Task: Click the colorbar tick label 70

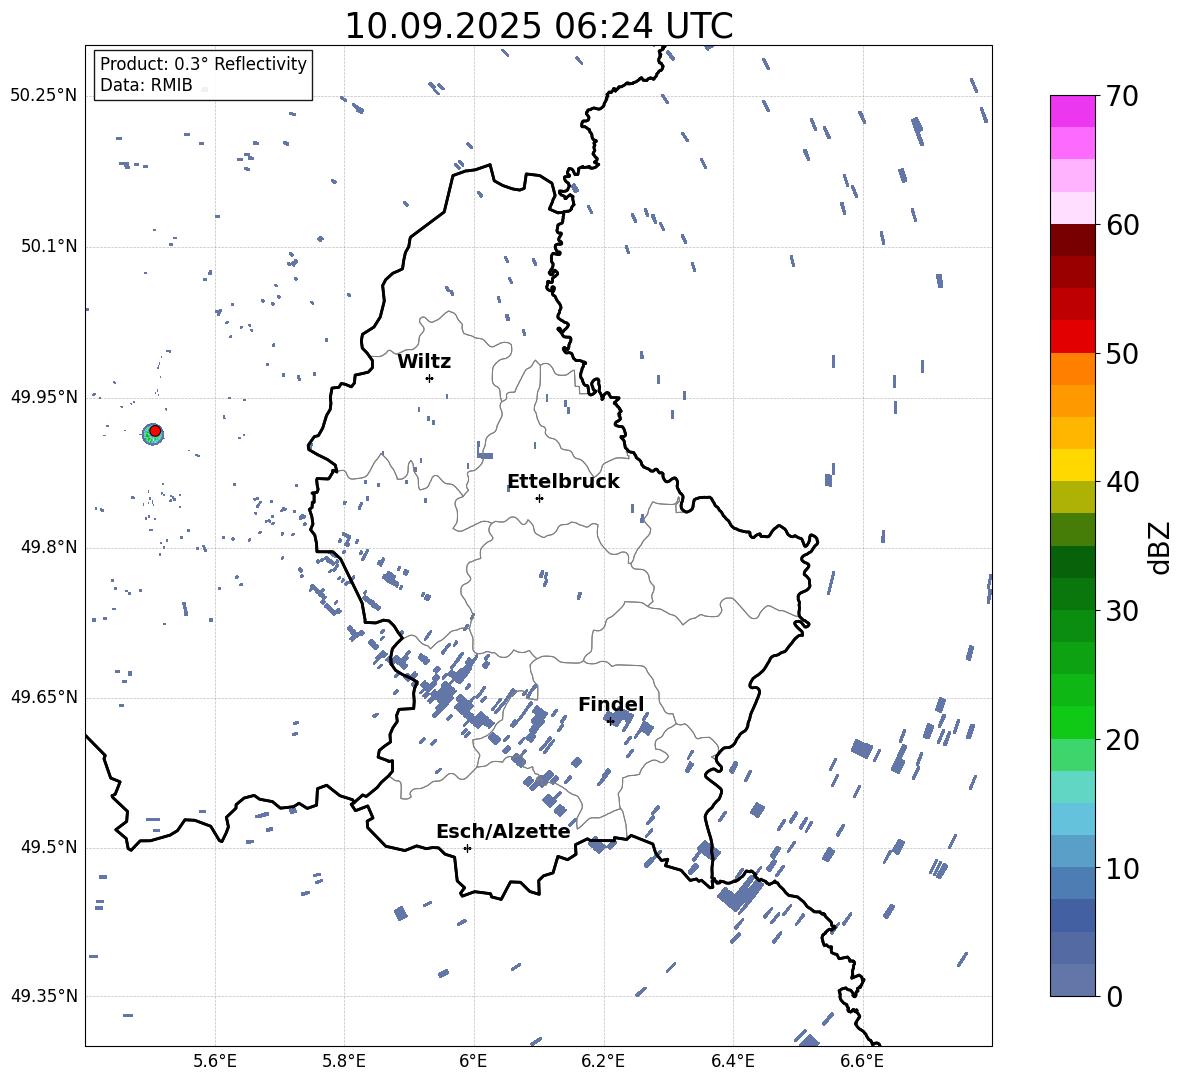Action: click(x=1122, y=96)
